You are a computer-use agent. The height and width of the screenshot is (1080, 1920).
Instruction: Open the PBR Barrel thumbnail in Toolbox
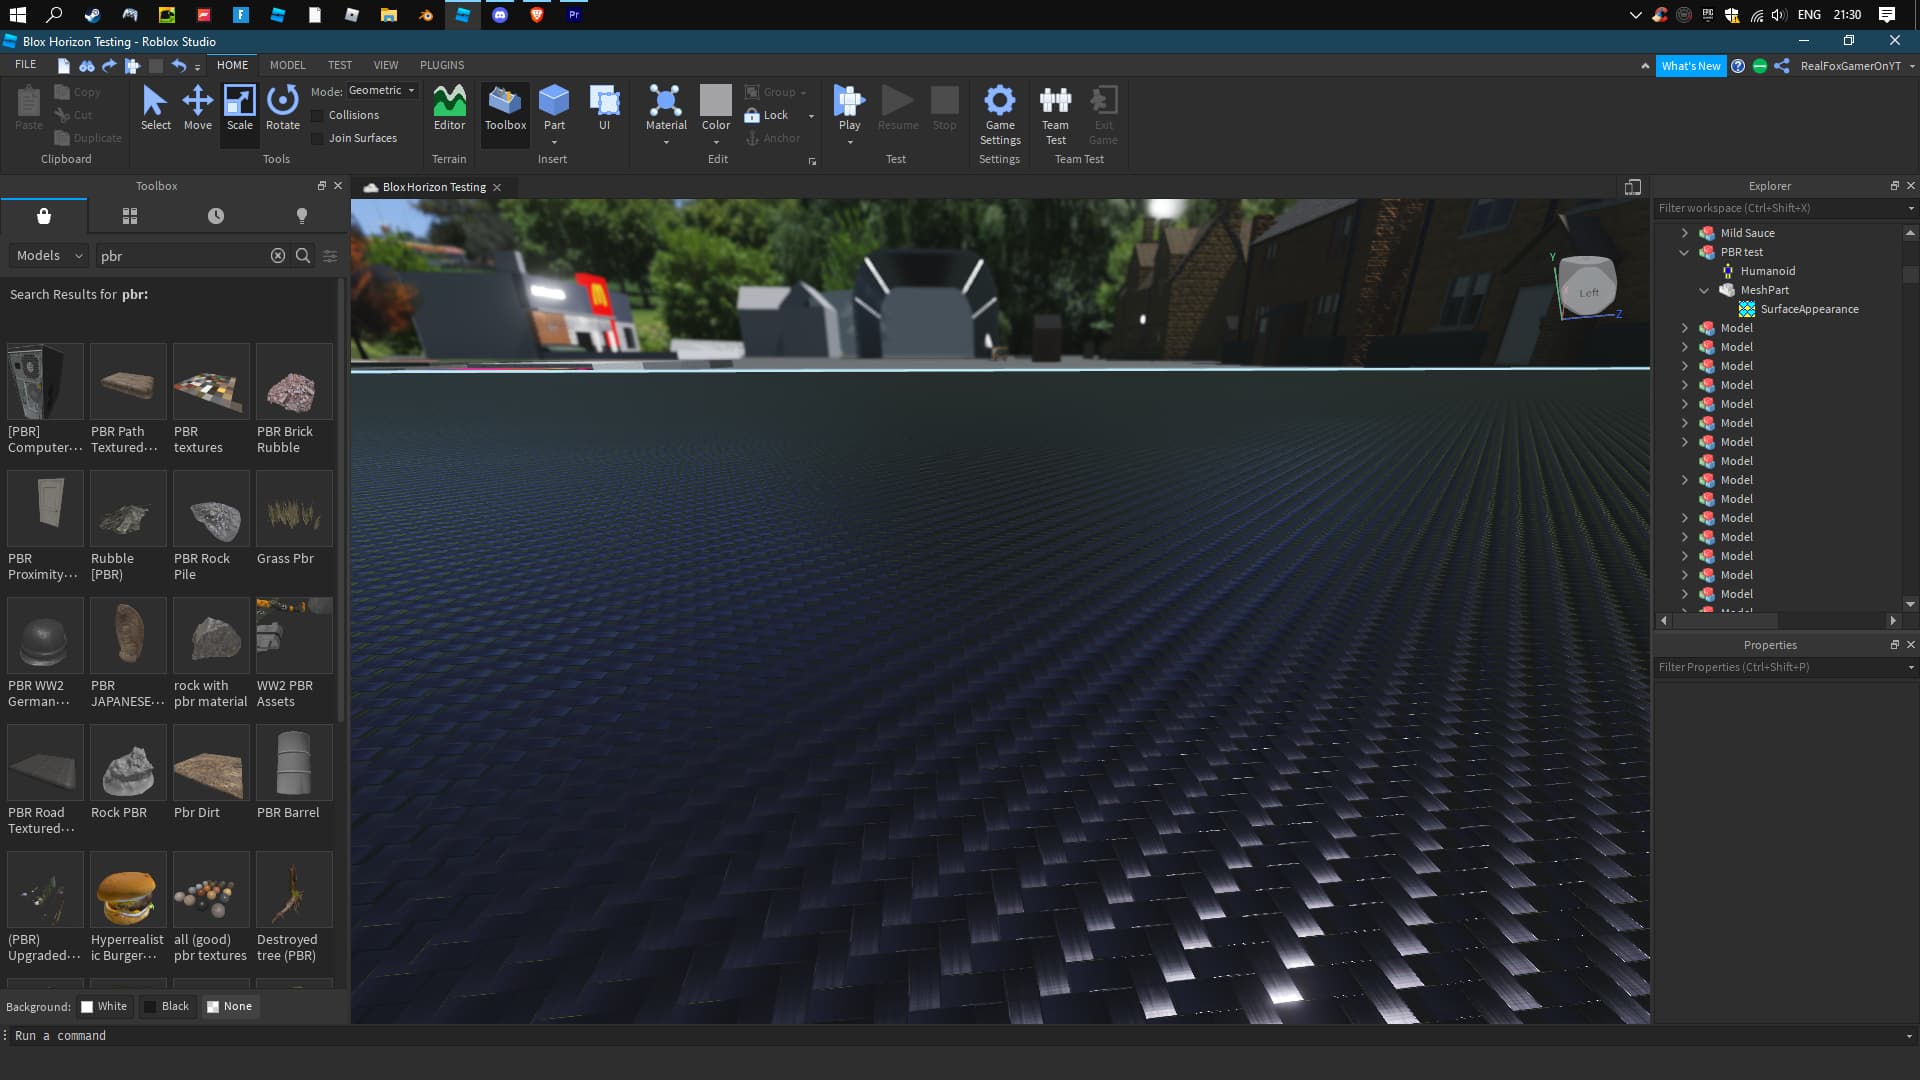click(x=293, y=763)
